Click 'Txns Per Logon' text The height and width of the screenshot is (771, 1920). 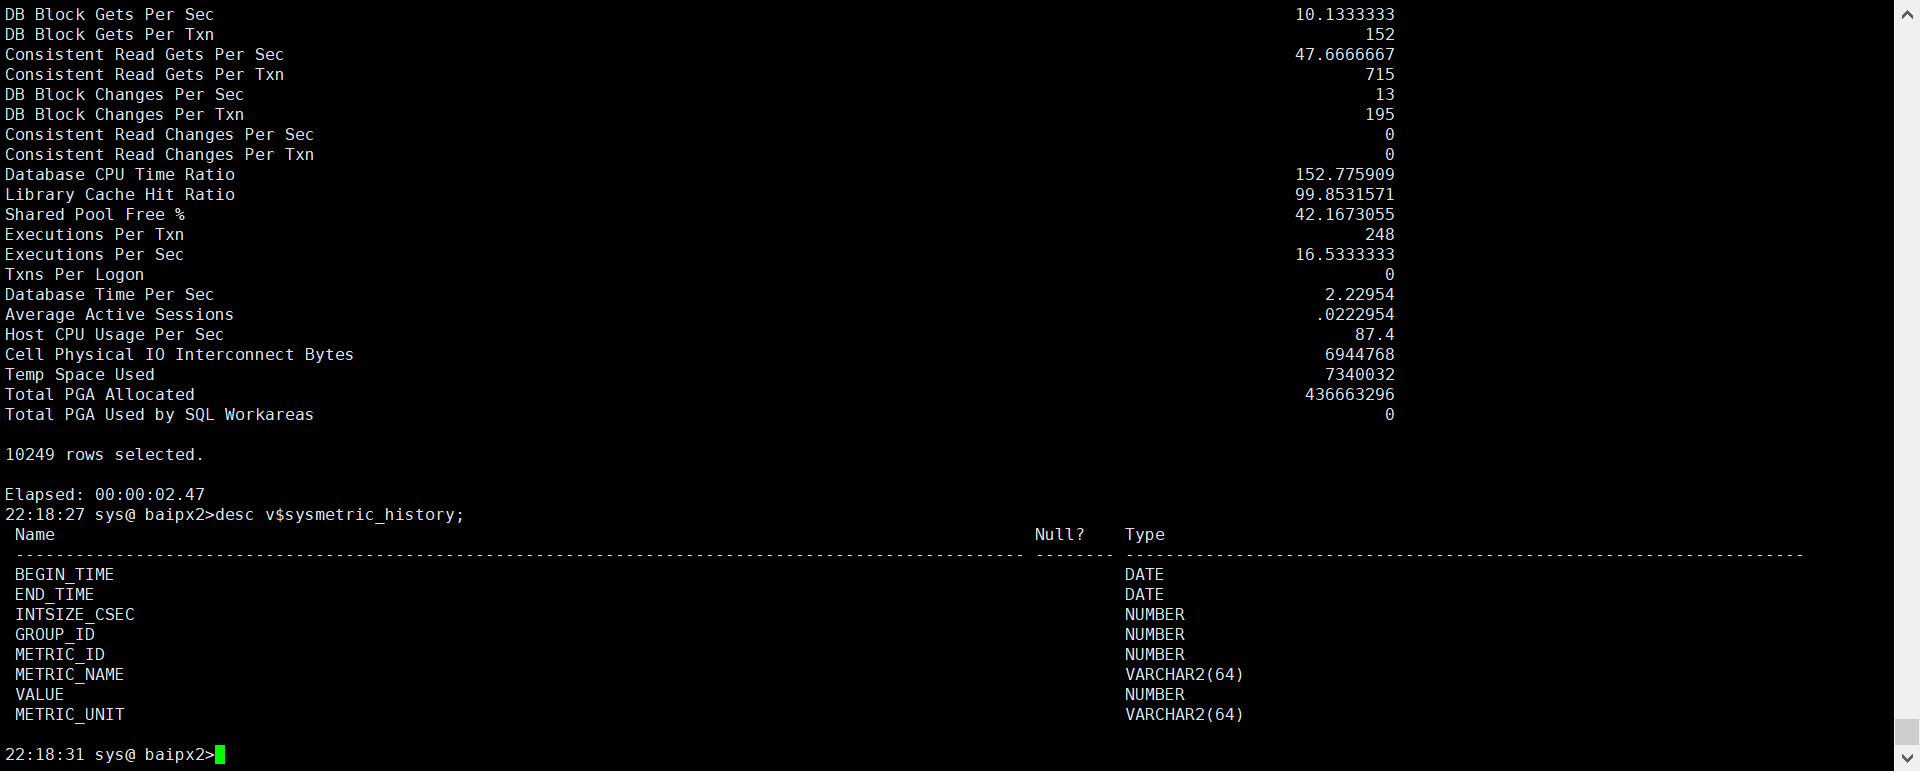coord(75,275)
